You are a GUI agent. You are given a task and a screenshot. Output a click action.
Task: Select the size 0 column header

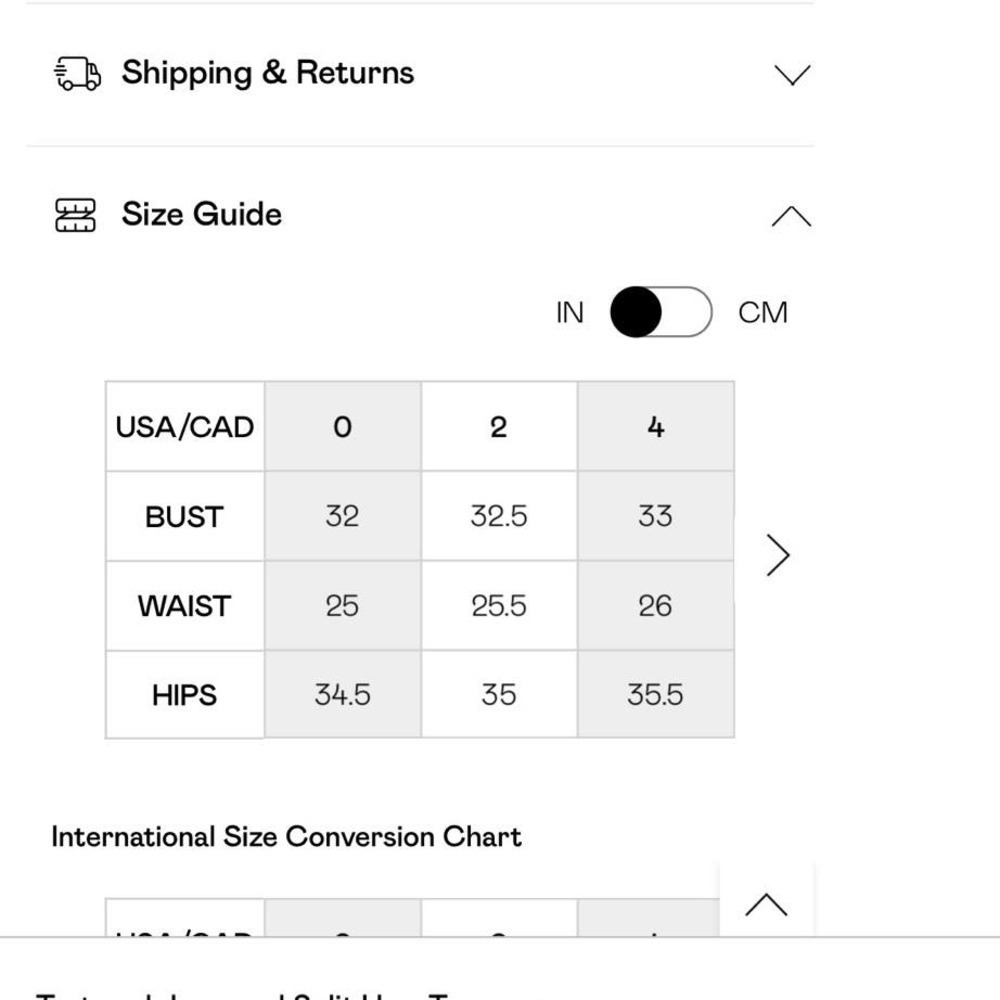342,427
